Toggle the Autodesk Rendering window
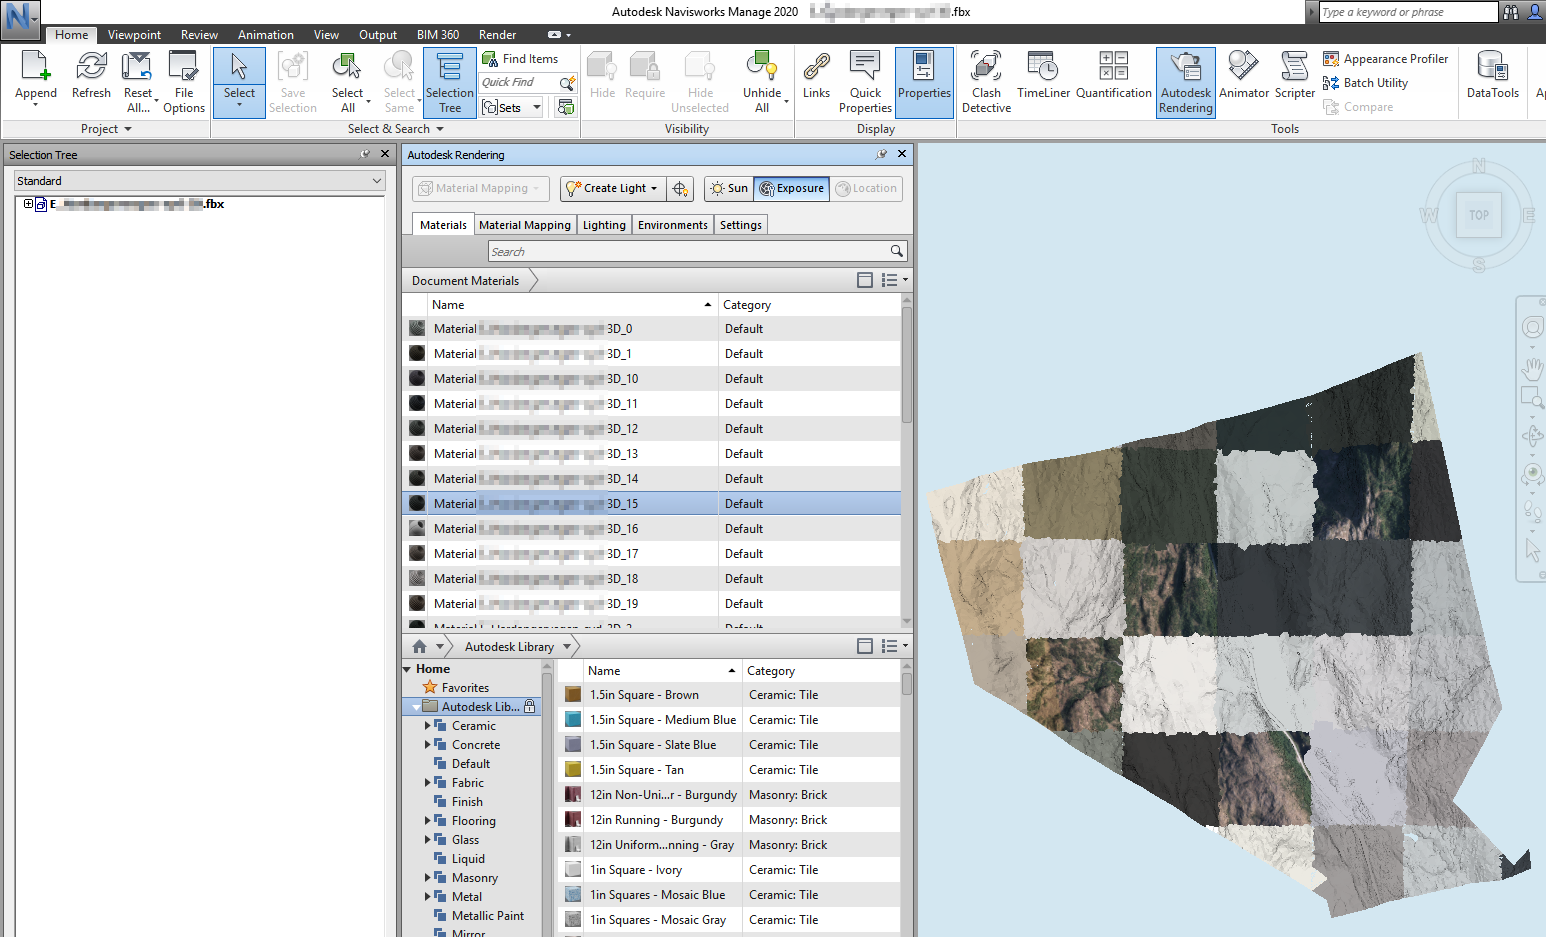Image resolution: width=1546 pixels, height=937 pixels. (x=1186, y=82)
